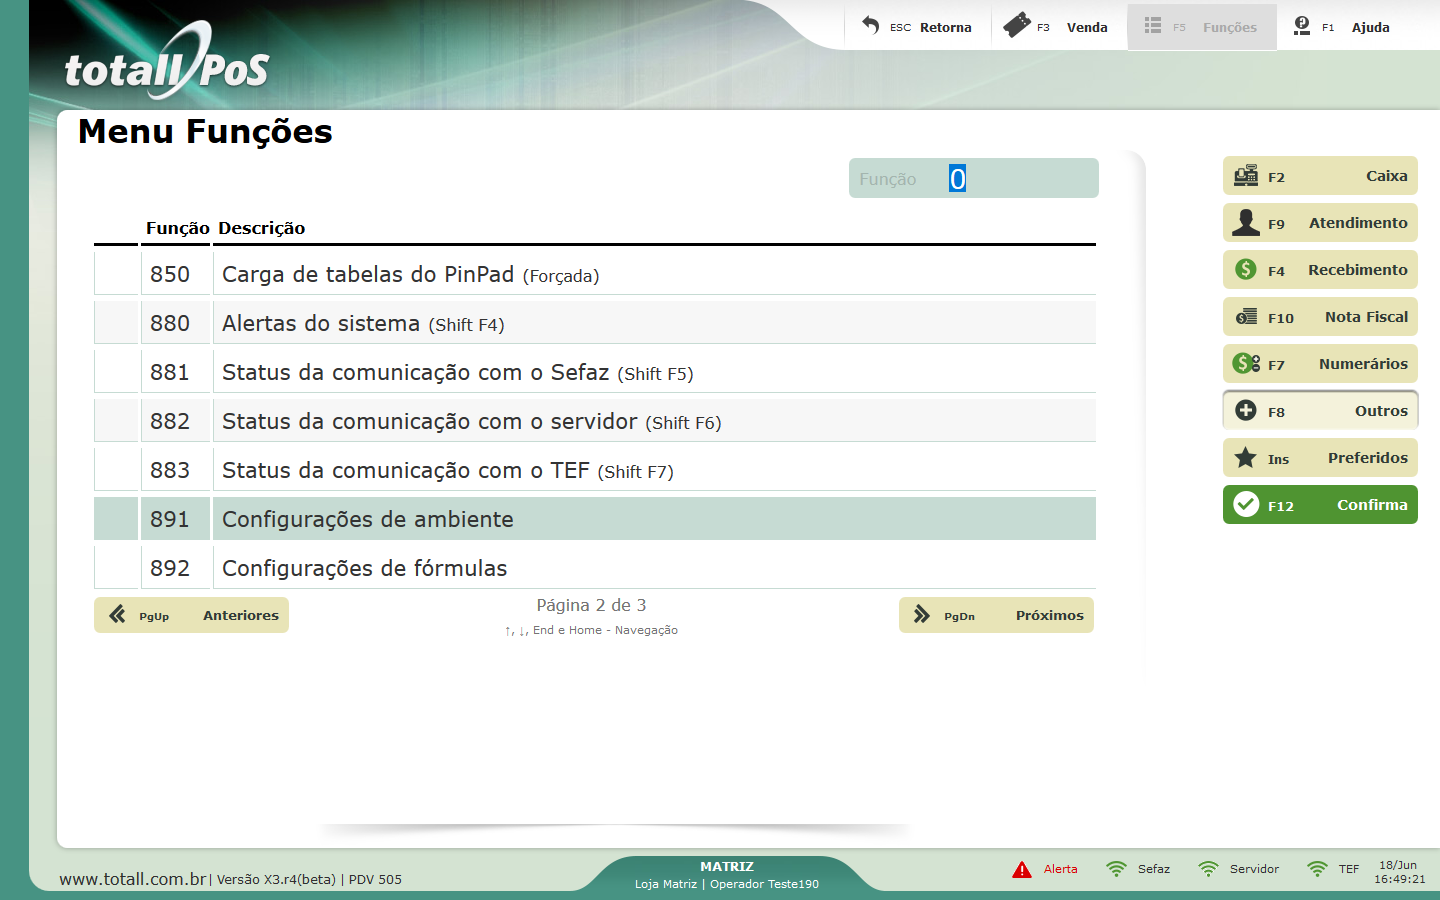Go to next page with Próximos
The image size is (1440, 900).
pyautogui.click(x=996, y=615)
